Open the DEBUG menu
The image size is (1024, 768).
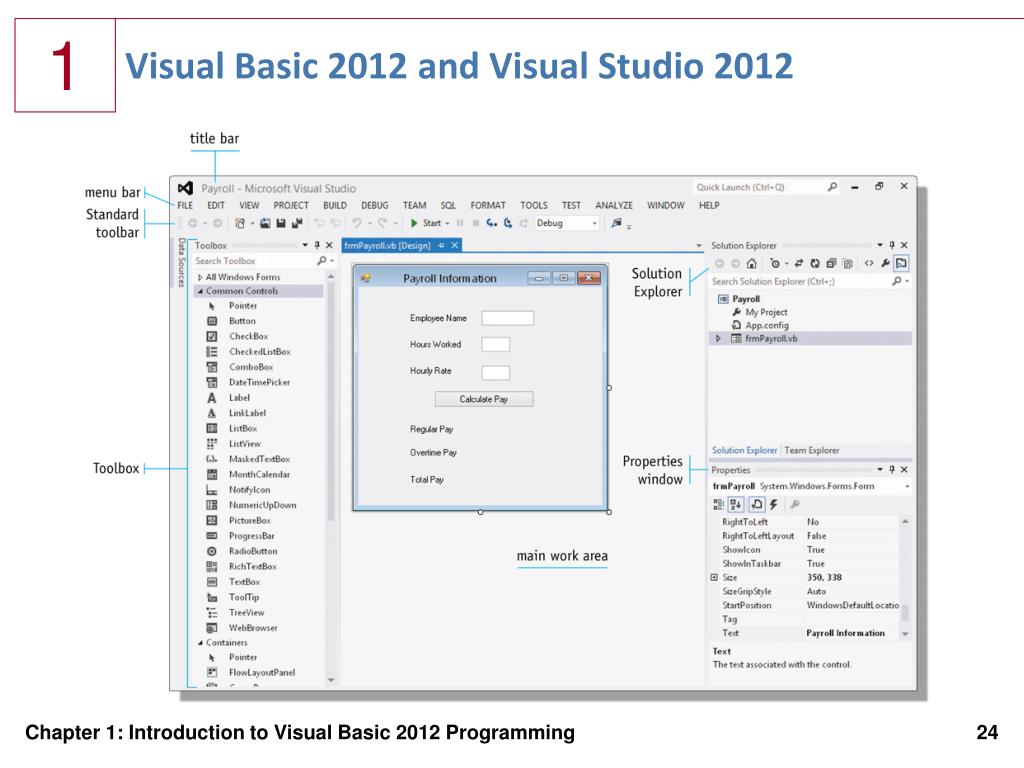tap(375, 205)
